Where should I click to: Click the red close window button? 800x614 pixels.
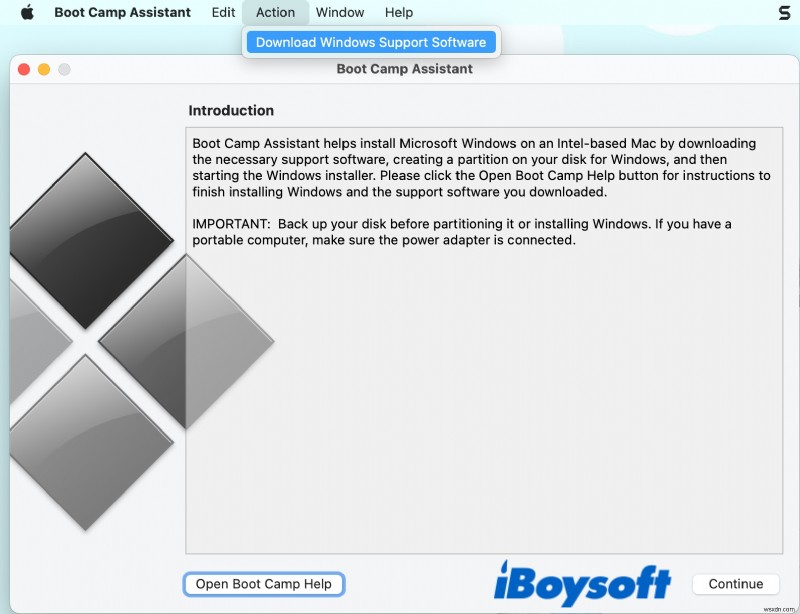click(x=23, y=69)
